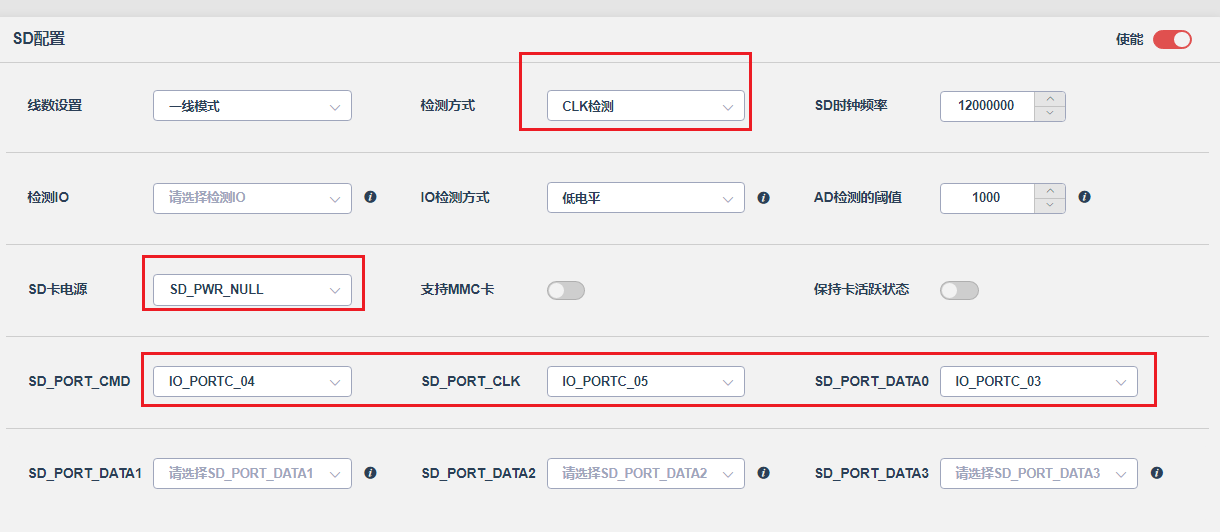The height and width of the screenshot is (532, 1220).
Task: Click the SD_PORT_DATA0 label
Action: [x=872, y=381]
